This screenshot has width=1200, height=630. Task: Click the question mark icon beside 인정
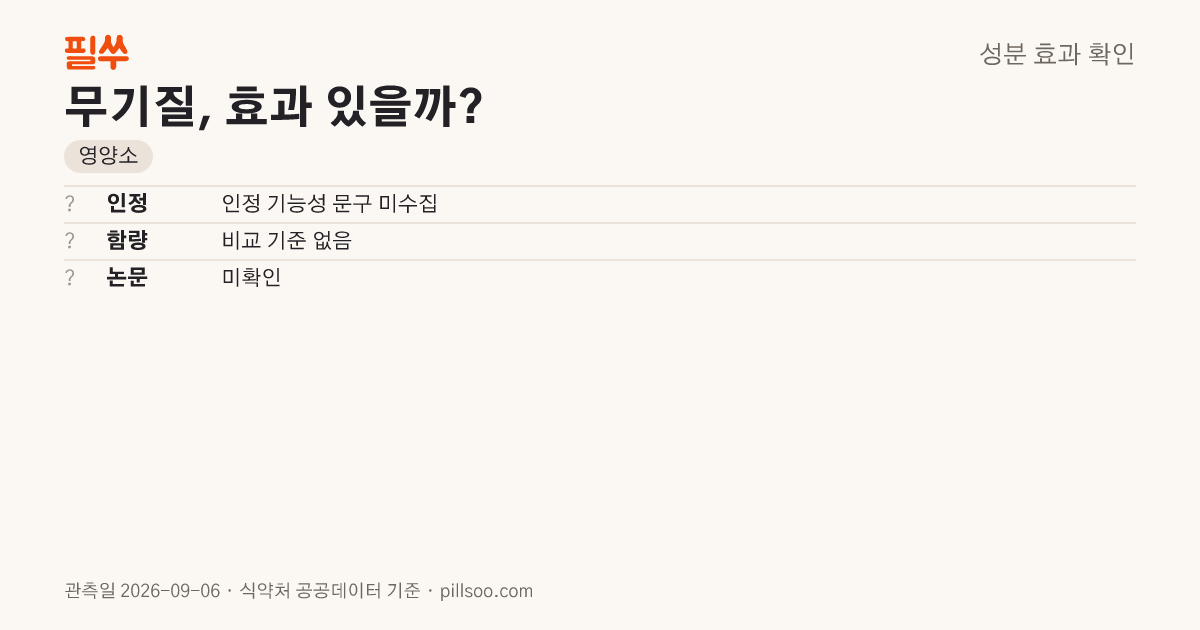pos(70,204)
